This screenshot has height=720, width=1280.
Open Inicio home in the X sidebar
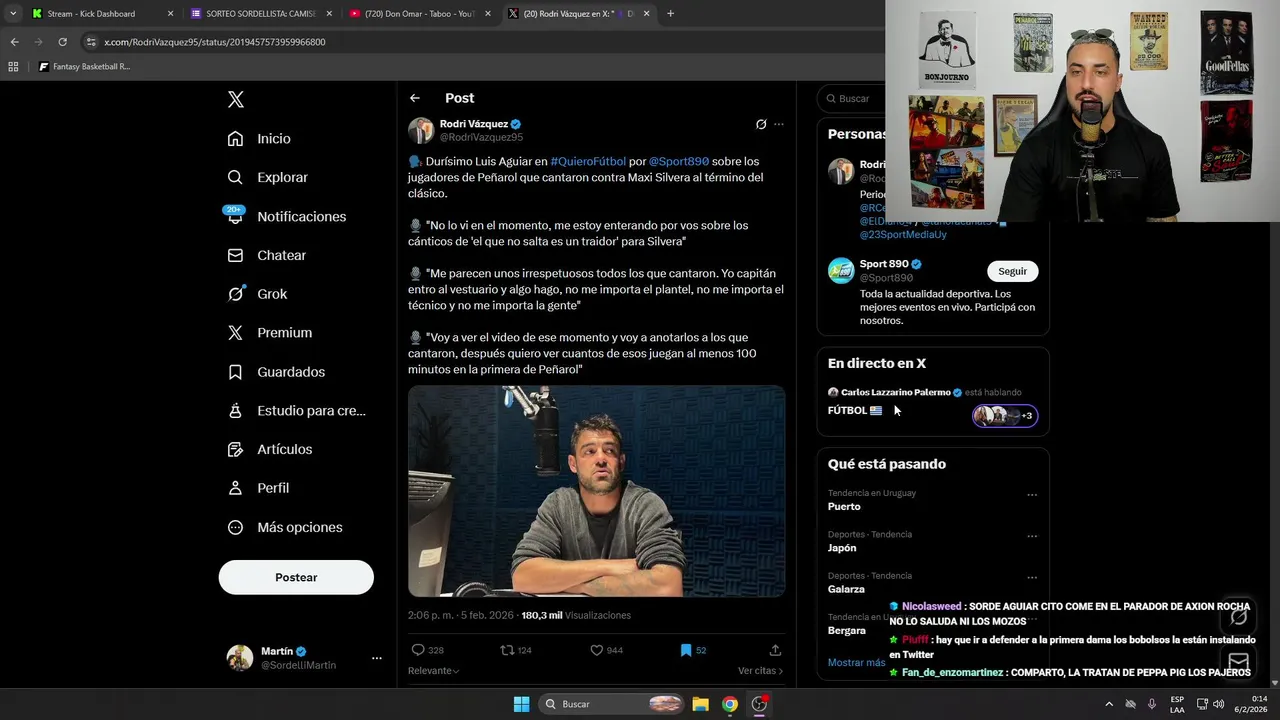click(x=259, y=139)
